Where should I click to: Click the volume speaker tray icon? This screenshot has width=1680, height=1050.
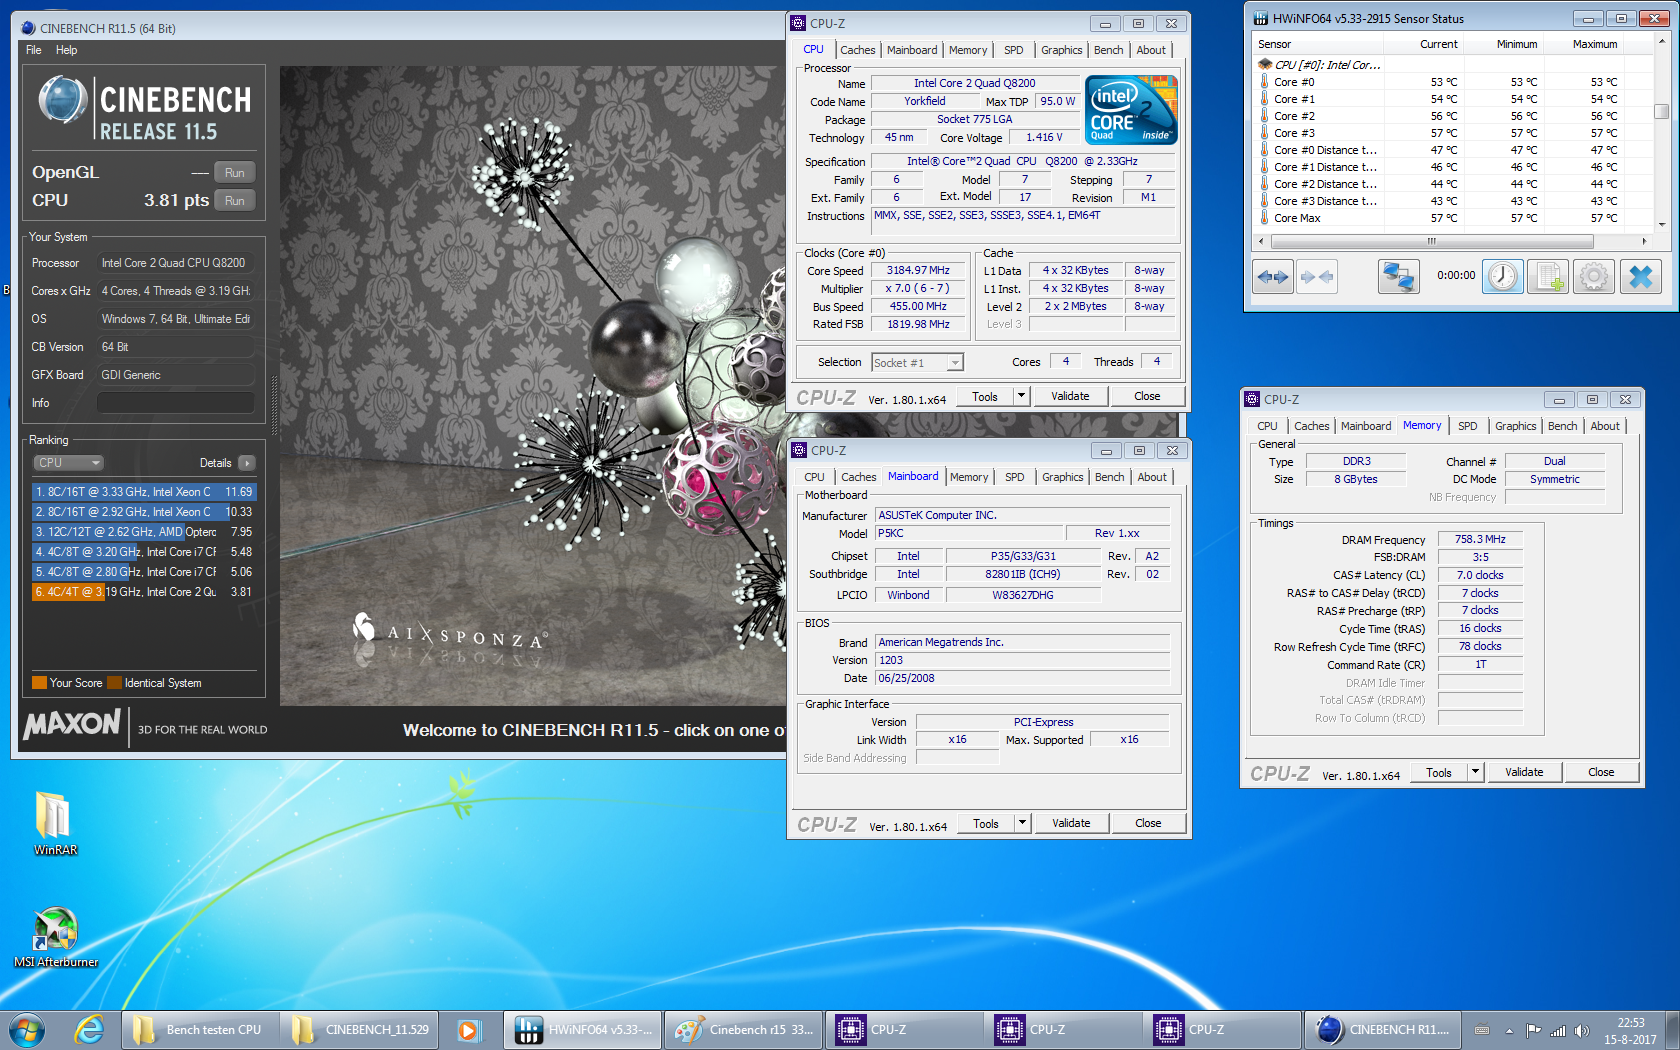(x=1581, y=1031)
